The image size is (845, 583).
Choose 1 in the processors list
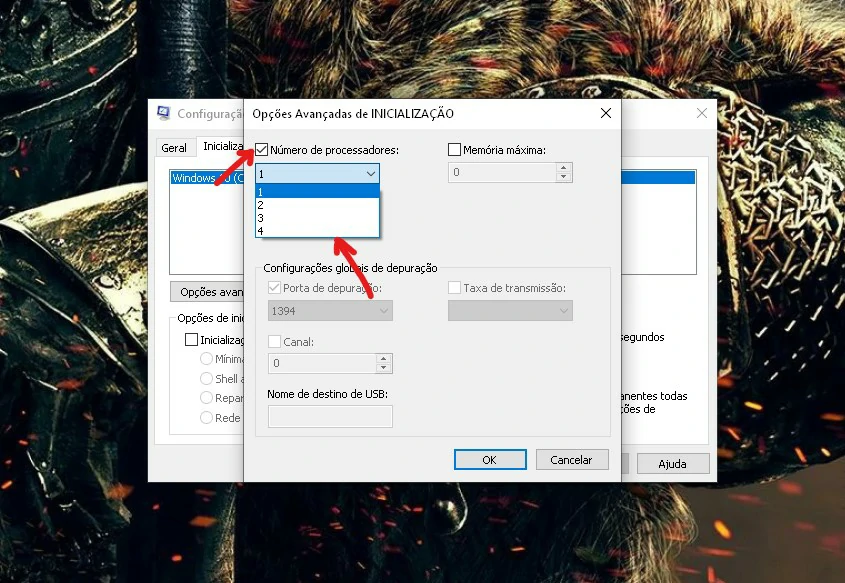coord(317,192)
